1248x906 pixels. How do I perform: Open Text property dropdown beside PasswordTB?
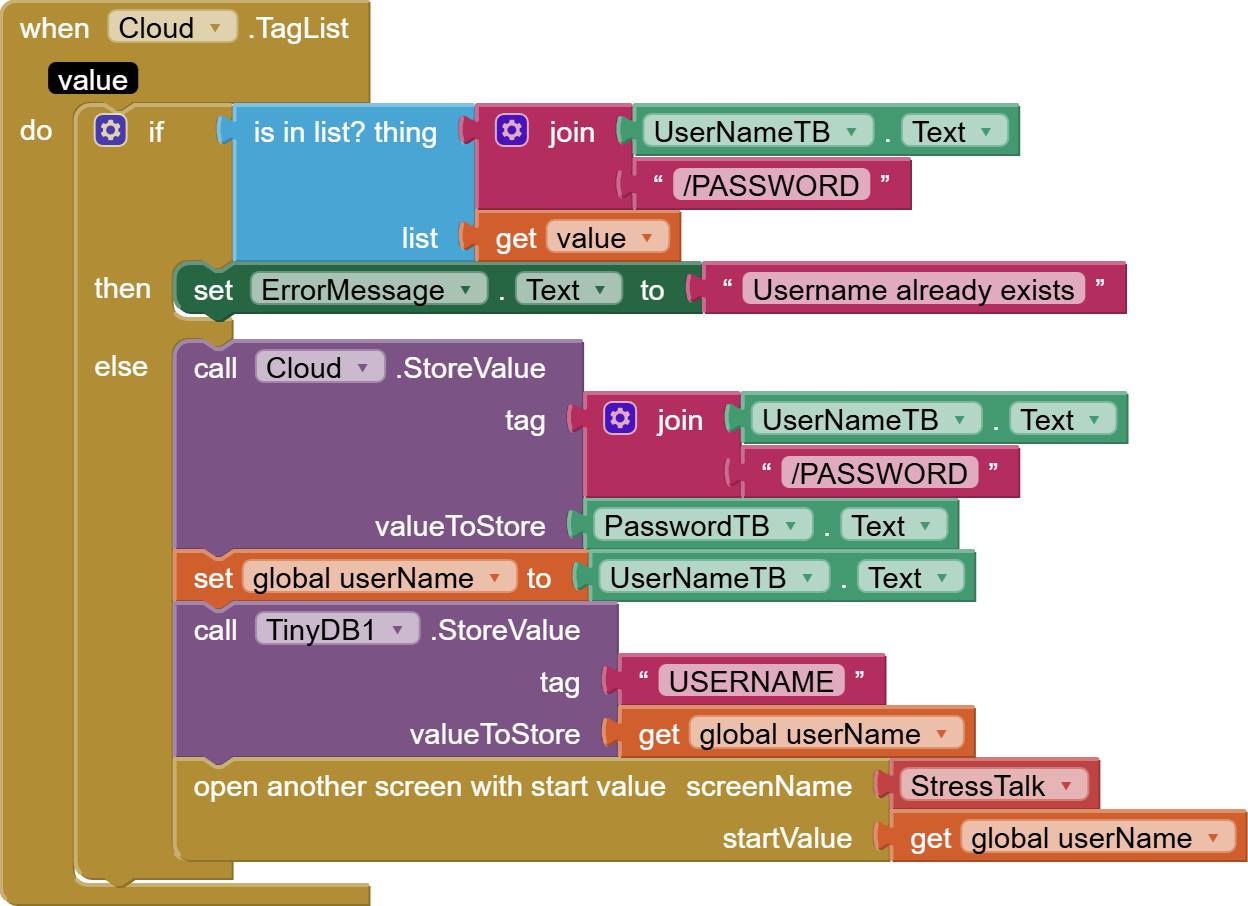click(x=893, y=526)
